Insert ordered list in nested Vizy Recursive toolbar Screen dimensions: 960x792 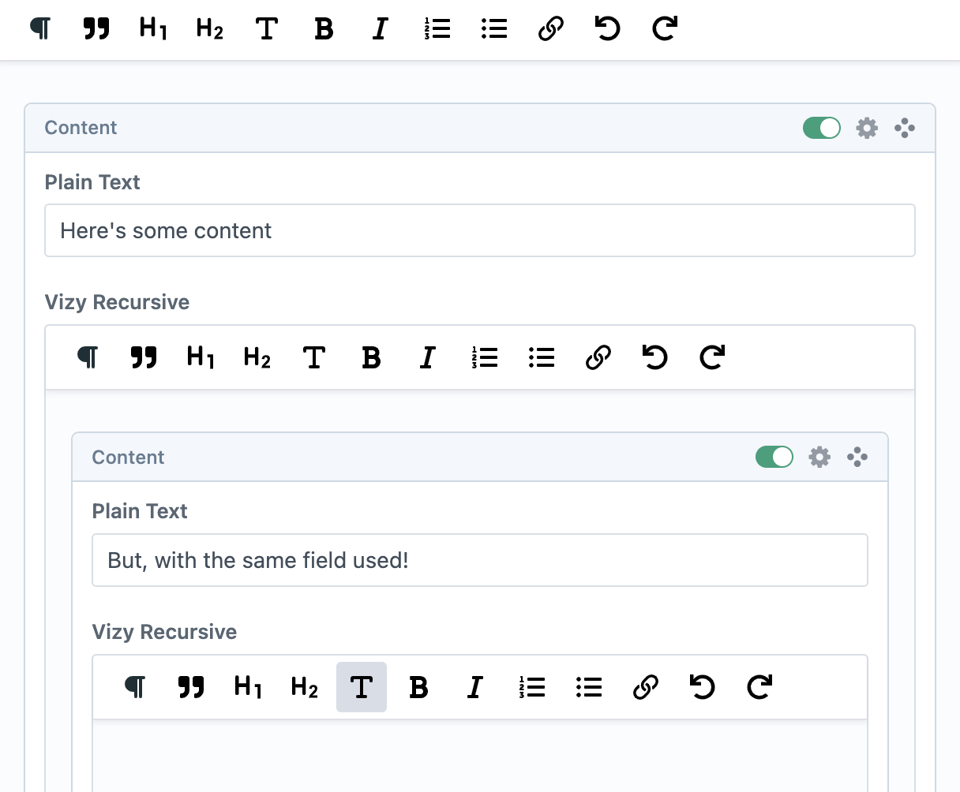click(531, 687)
